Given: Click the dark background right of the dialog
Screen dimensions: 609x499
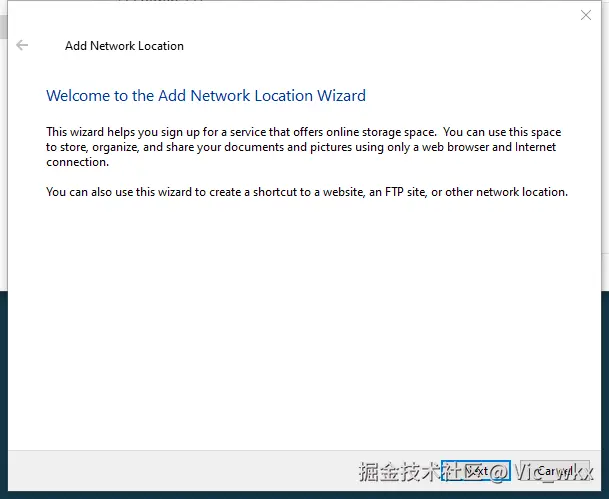Looking at the screenshot, I should click(604, 390).
